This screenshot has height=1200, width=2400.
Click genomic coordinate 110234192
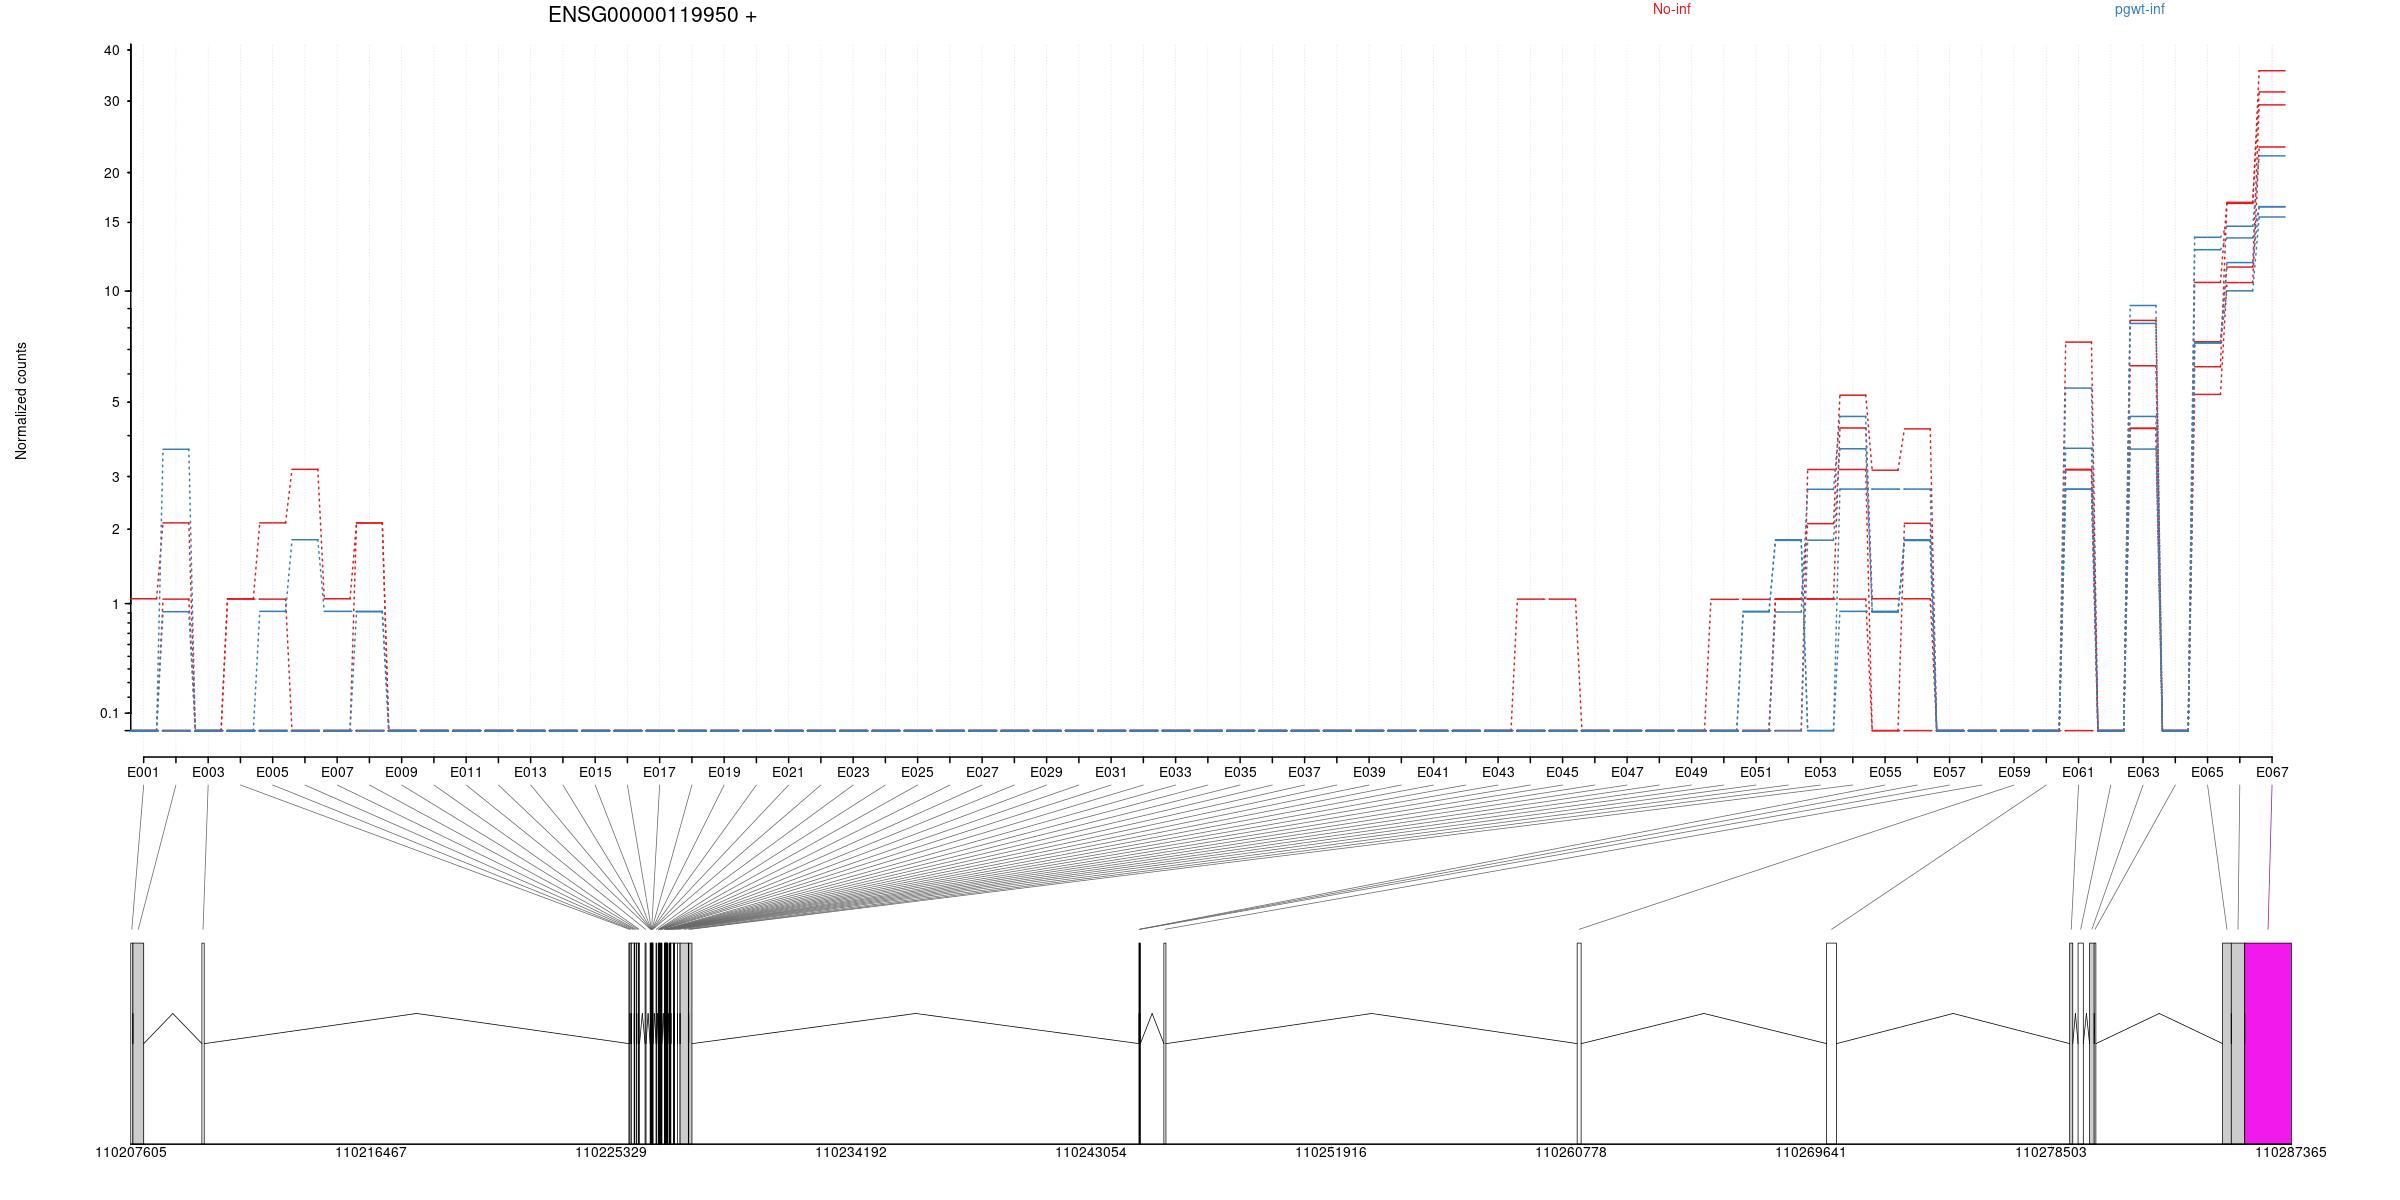(x=851, y=1153)
